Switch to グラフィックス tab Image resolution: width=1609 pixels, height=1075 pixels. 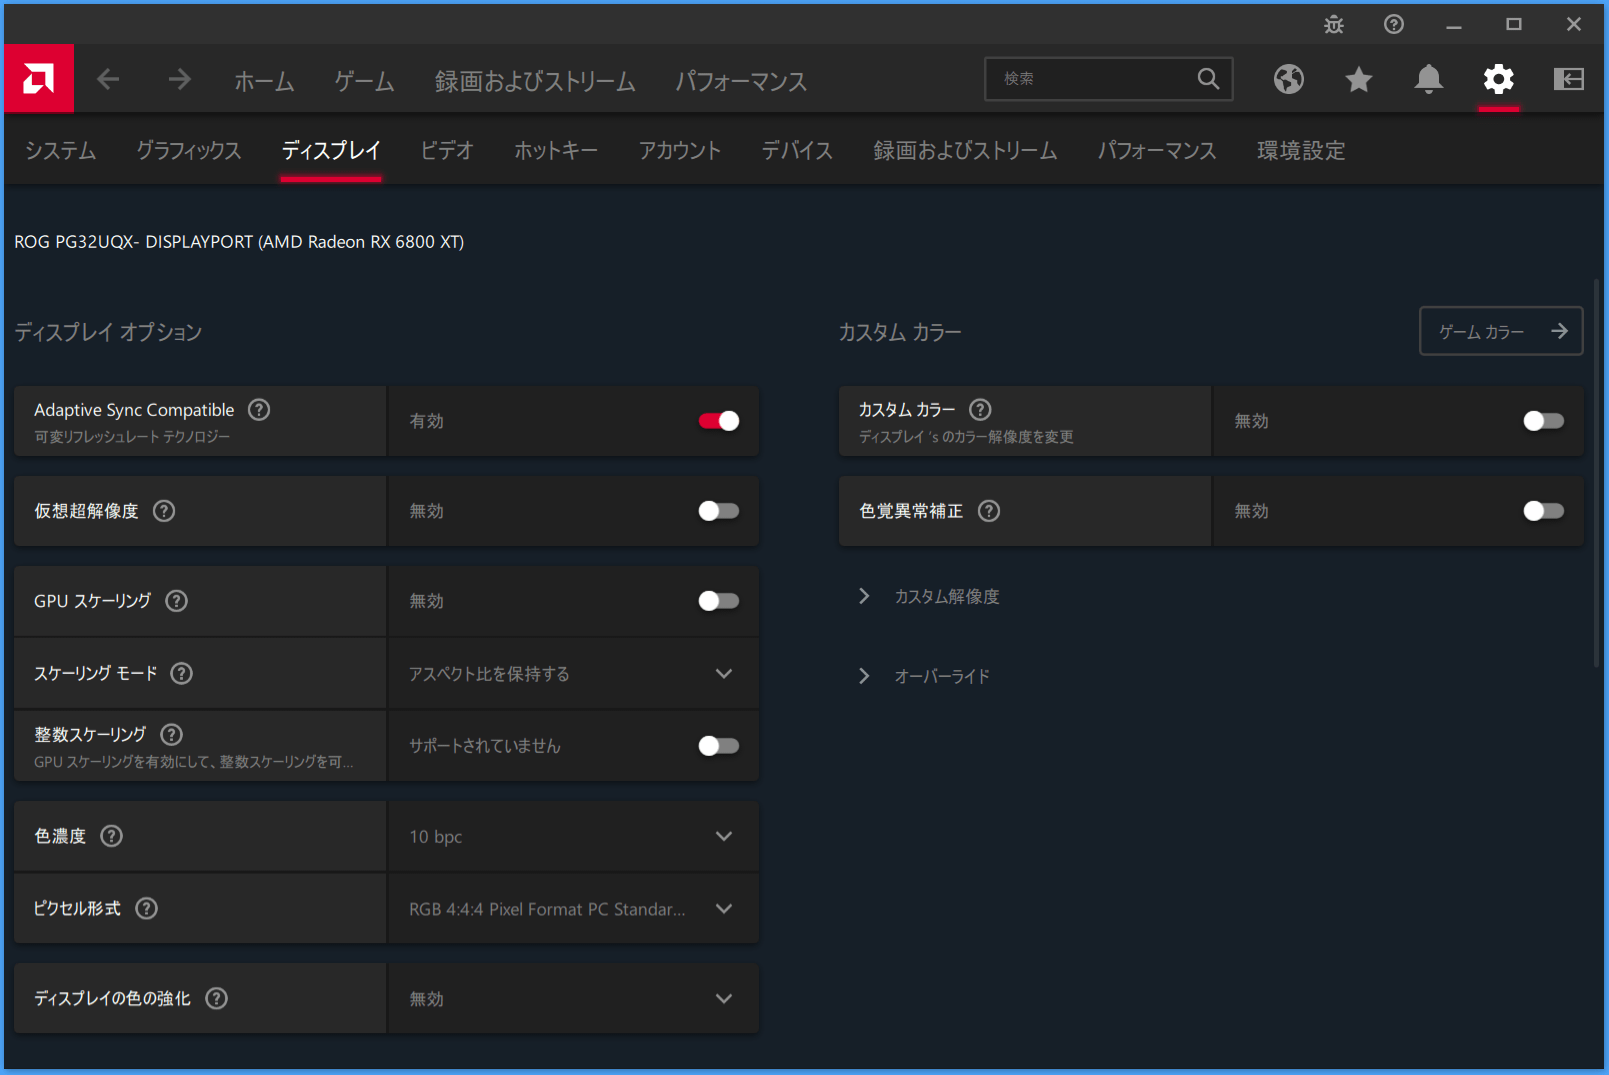coord(189,150)
